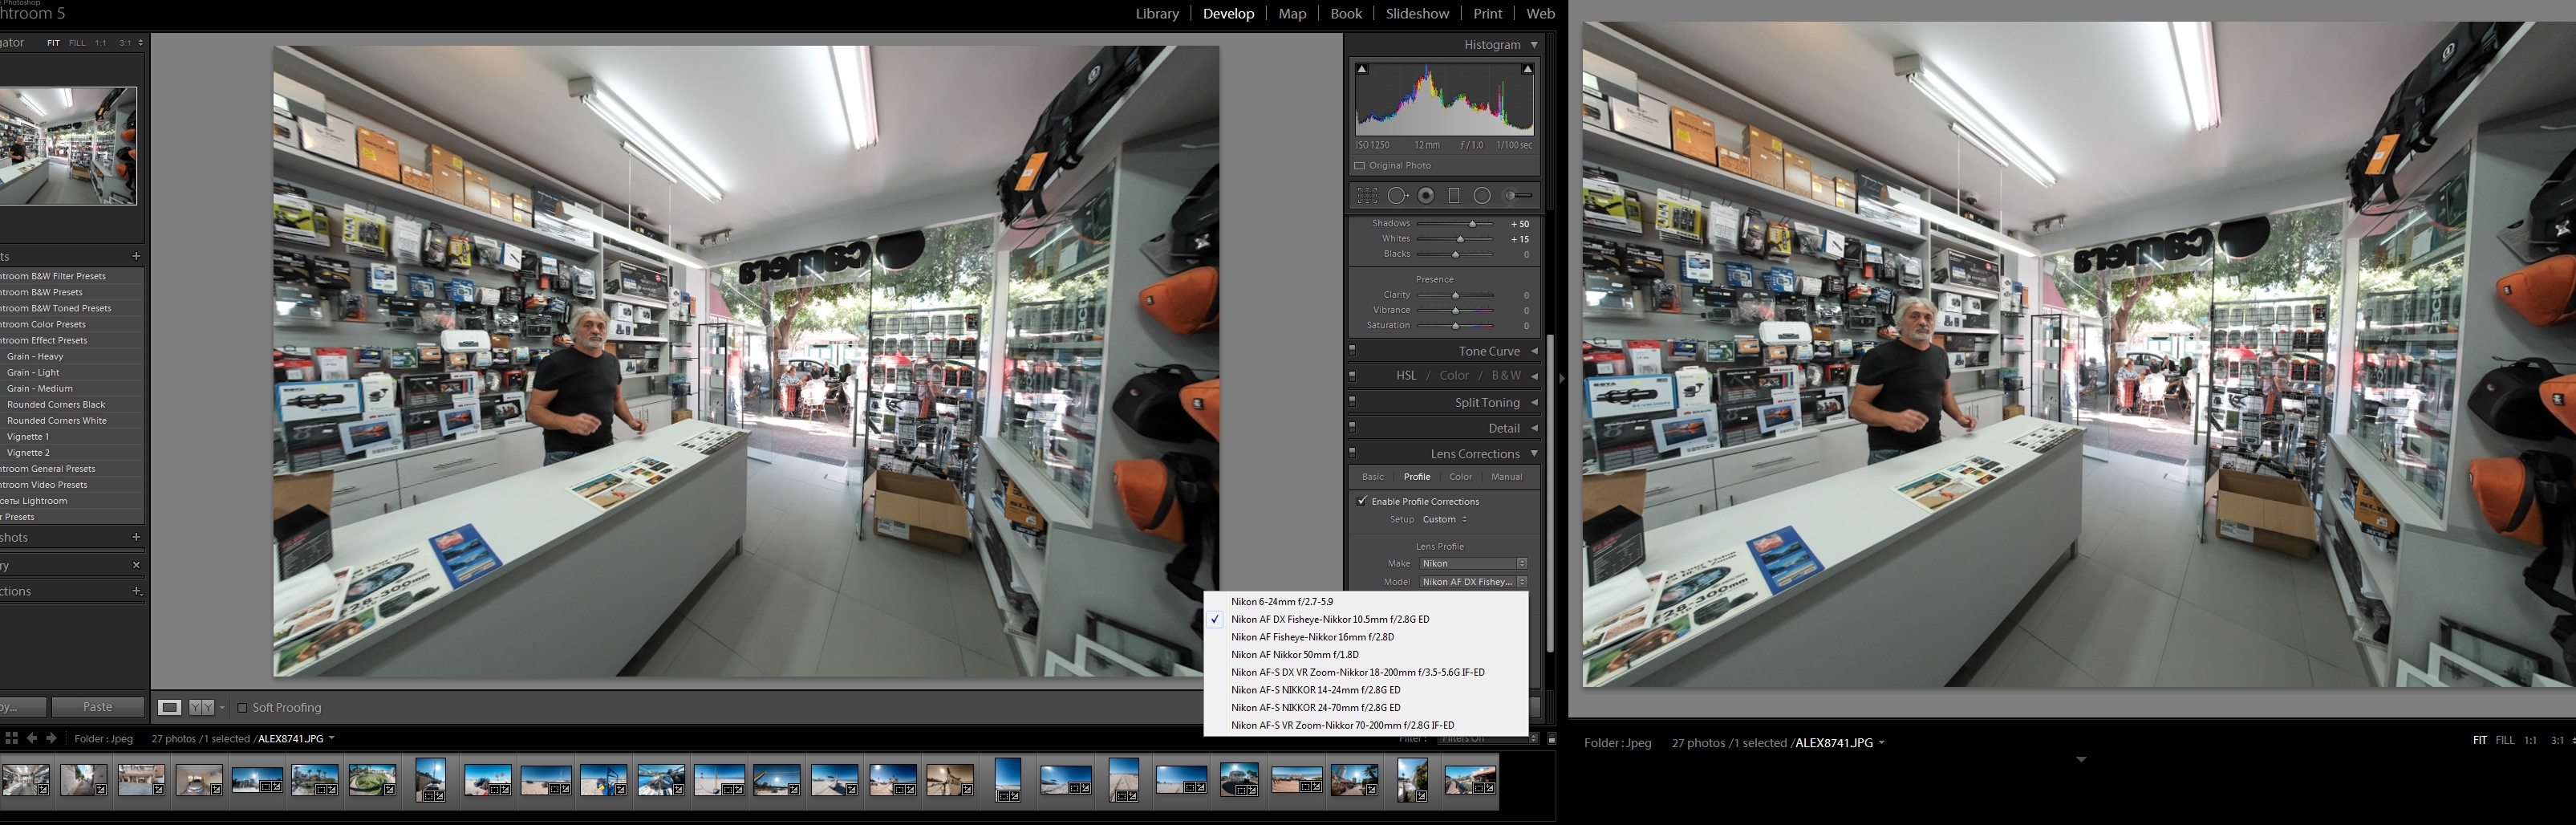Open the Setup Custom dropdown
Image resolution: width=2576 pixels, height=825 pixels.
coord(1445,520)
